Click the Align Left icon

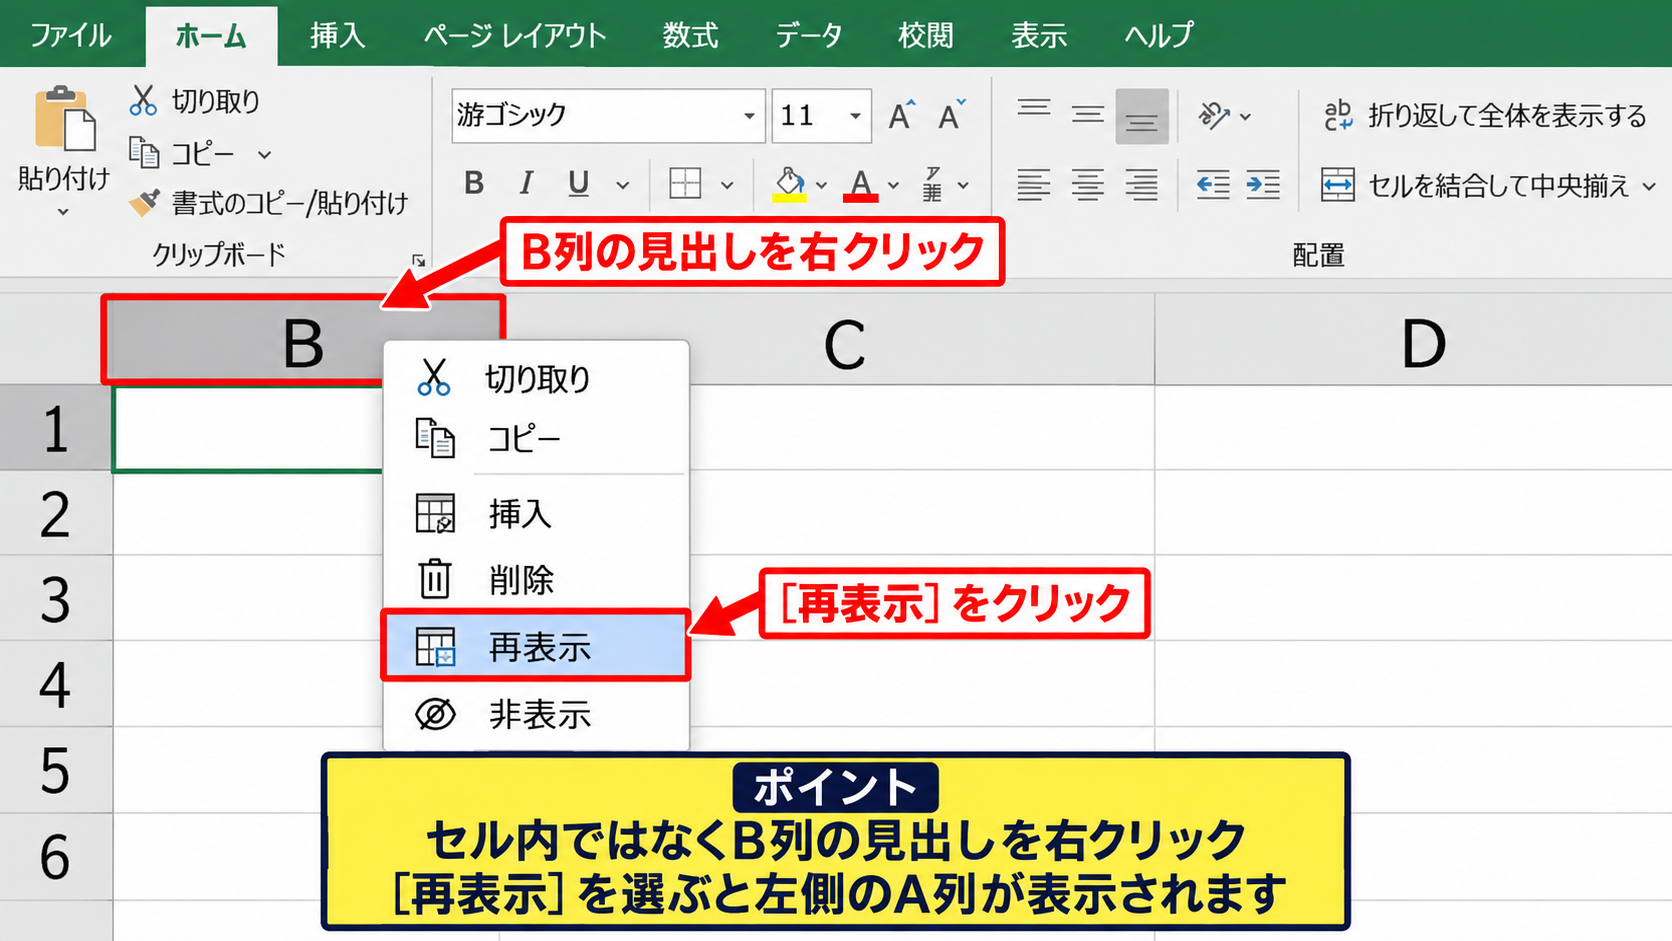click(x=1034, y=185)
